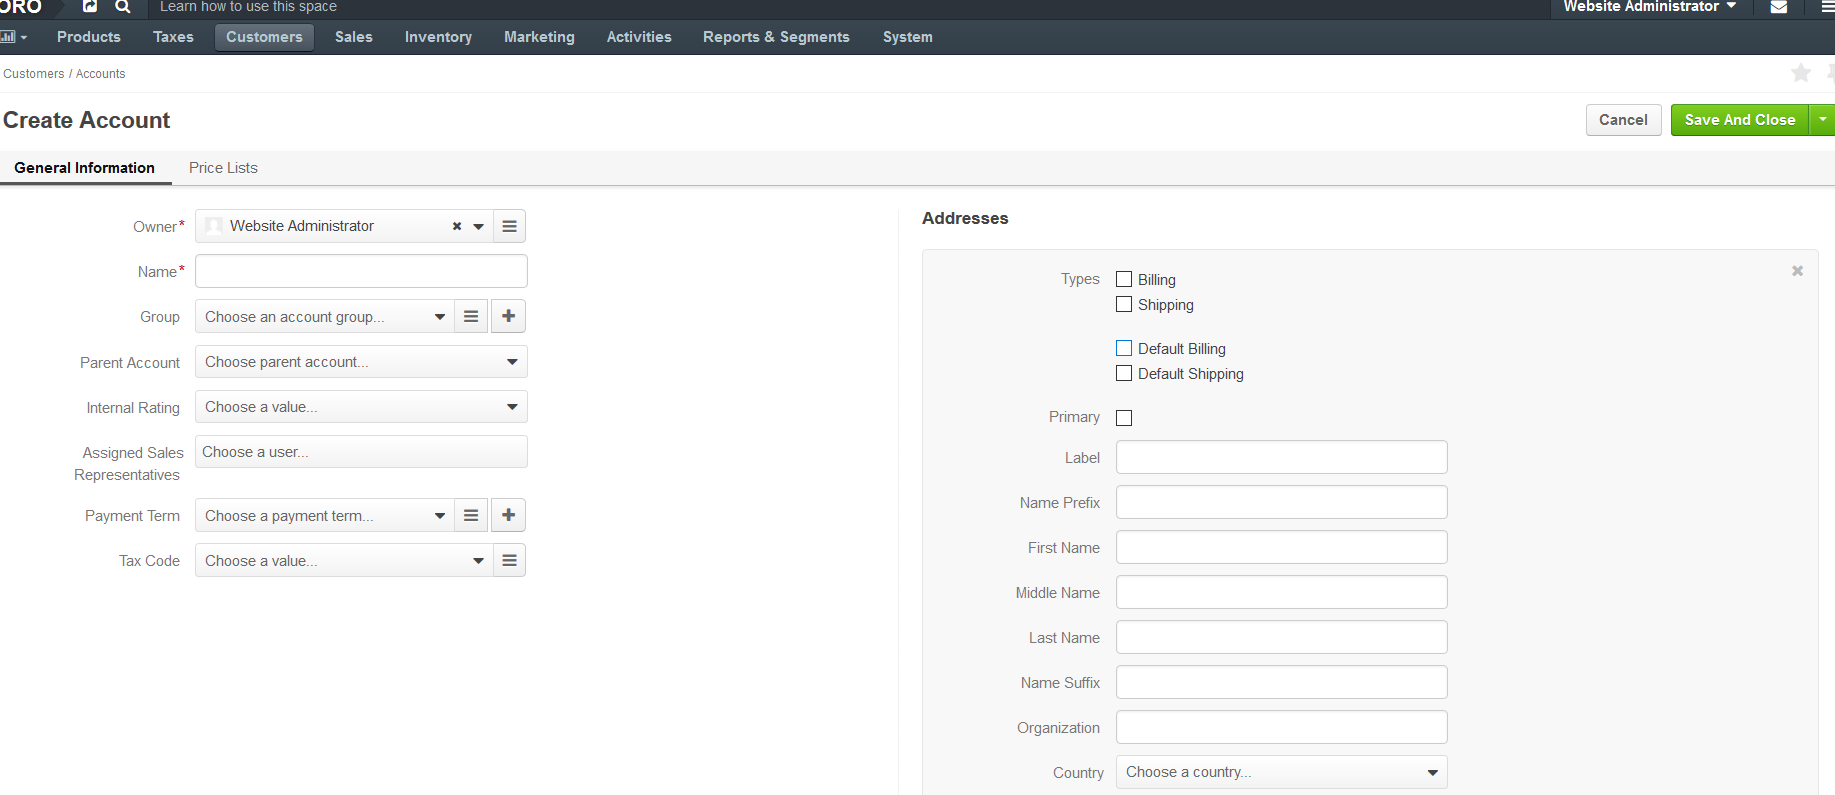The image size is (1835, 795).
Task: Expand the Owner dropdown arrow
Action: 478,226
